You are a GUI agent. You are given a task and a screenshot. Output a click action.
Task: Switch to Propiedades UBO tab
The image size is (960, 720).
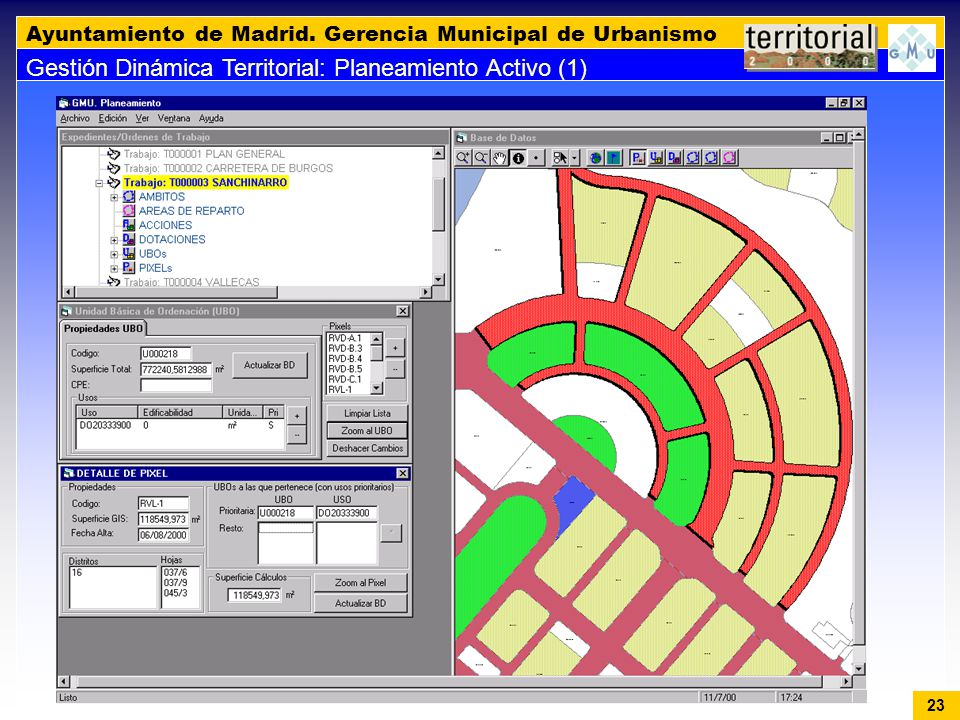click(x=103, y=329)
